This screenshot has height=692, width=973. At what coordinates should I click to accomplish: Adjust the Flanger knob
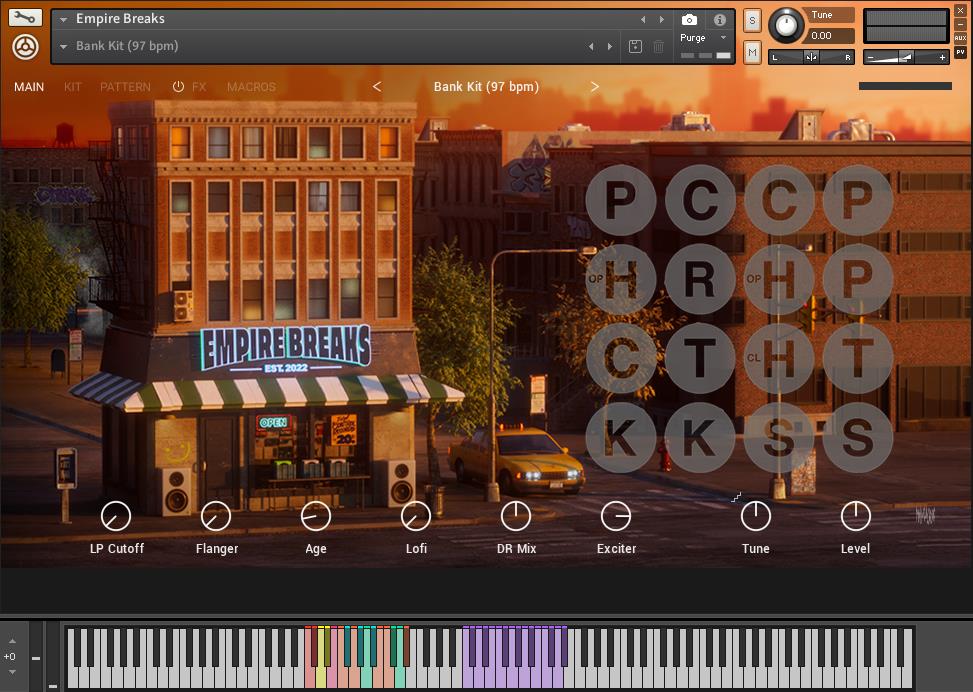click(x=216, y=516)
